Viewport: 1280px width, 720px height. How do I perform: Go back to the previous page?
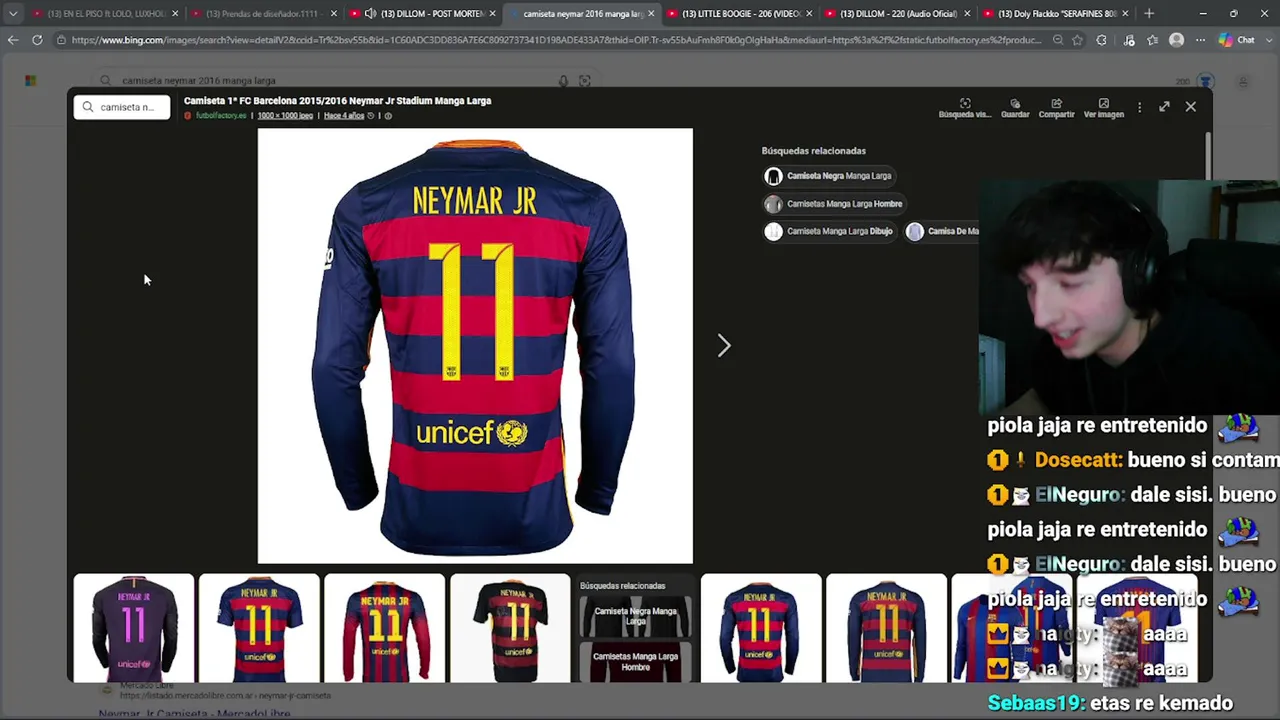tap(12, 40)
